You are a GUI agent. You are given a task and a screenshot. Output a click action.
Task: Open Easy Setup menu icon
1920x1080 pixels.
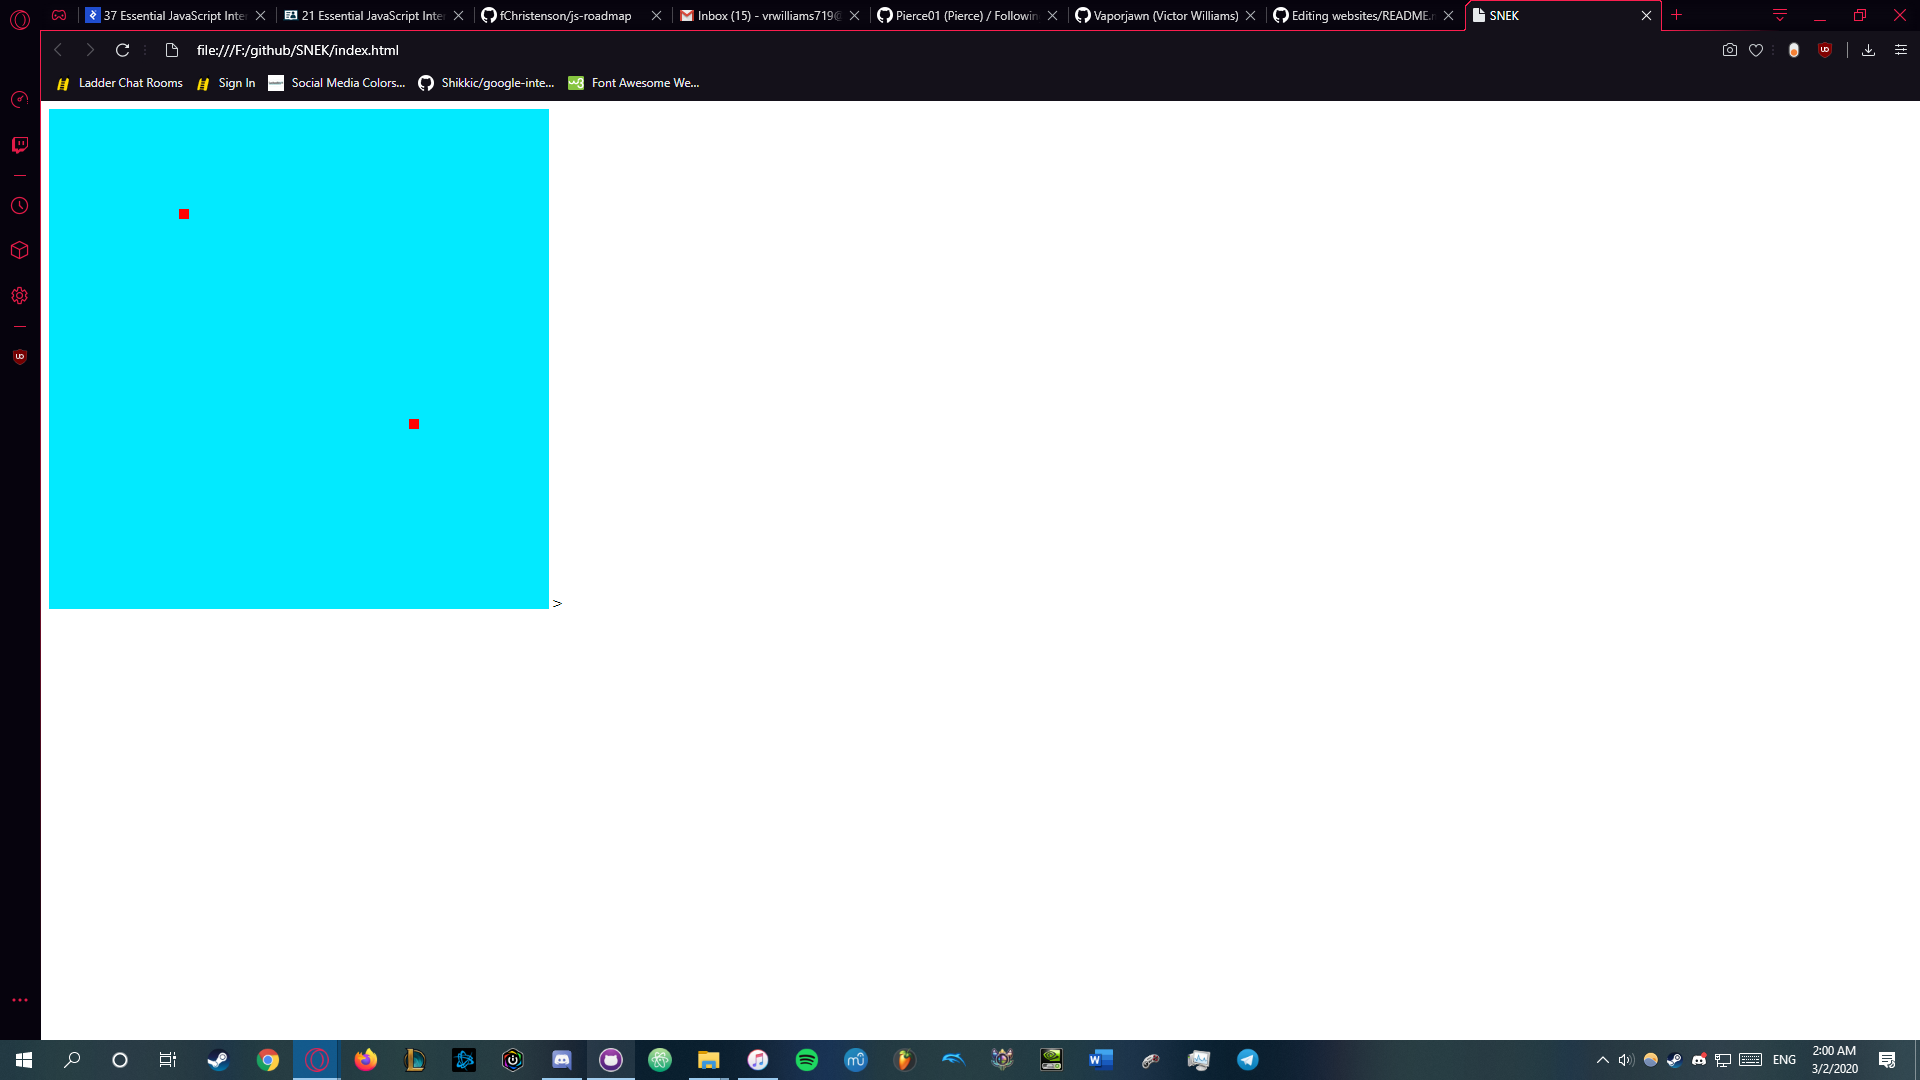pyautogui.click(x=1901, y=50)
